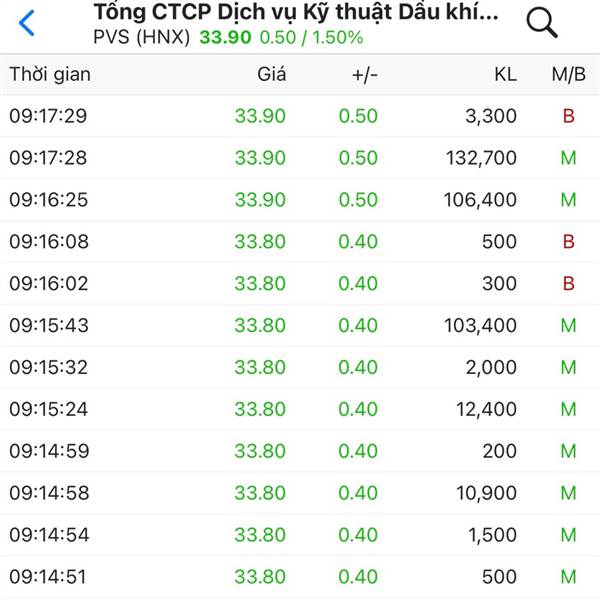The image size is (600, 600).
Task: Tap the +/- column header
Action: [365, 75]
